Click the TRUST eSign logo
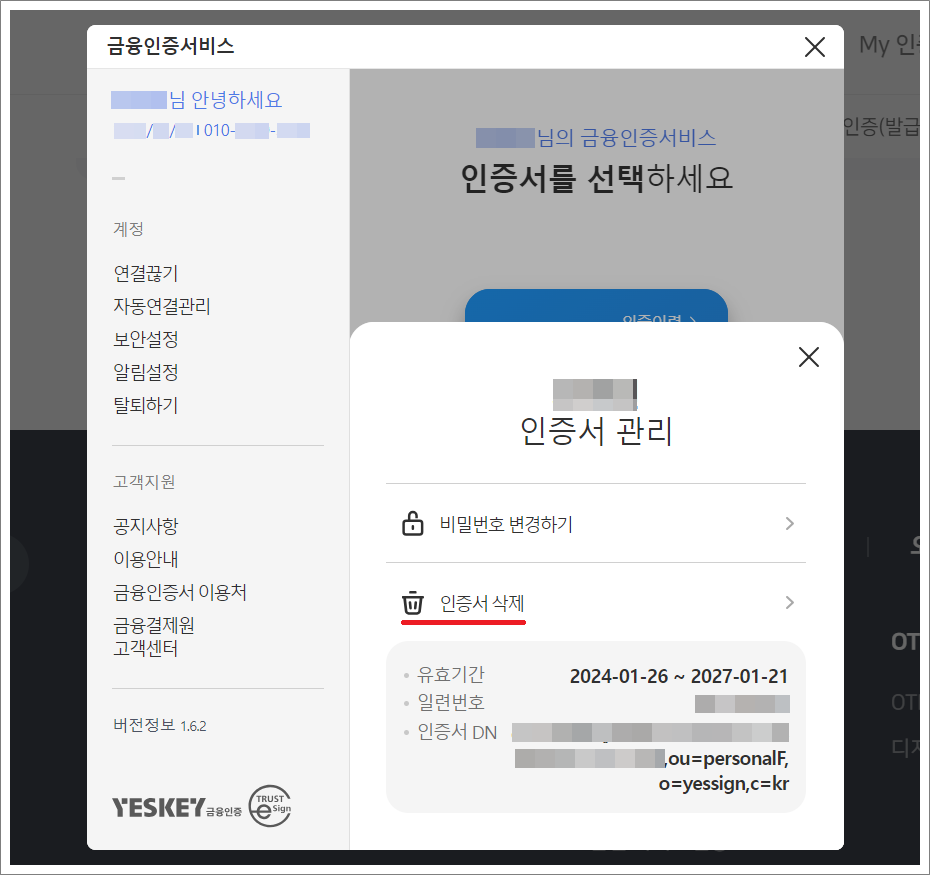This screenshot has height=875, width=930. coord(270,806)
